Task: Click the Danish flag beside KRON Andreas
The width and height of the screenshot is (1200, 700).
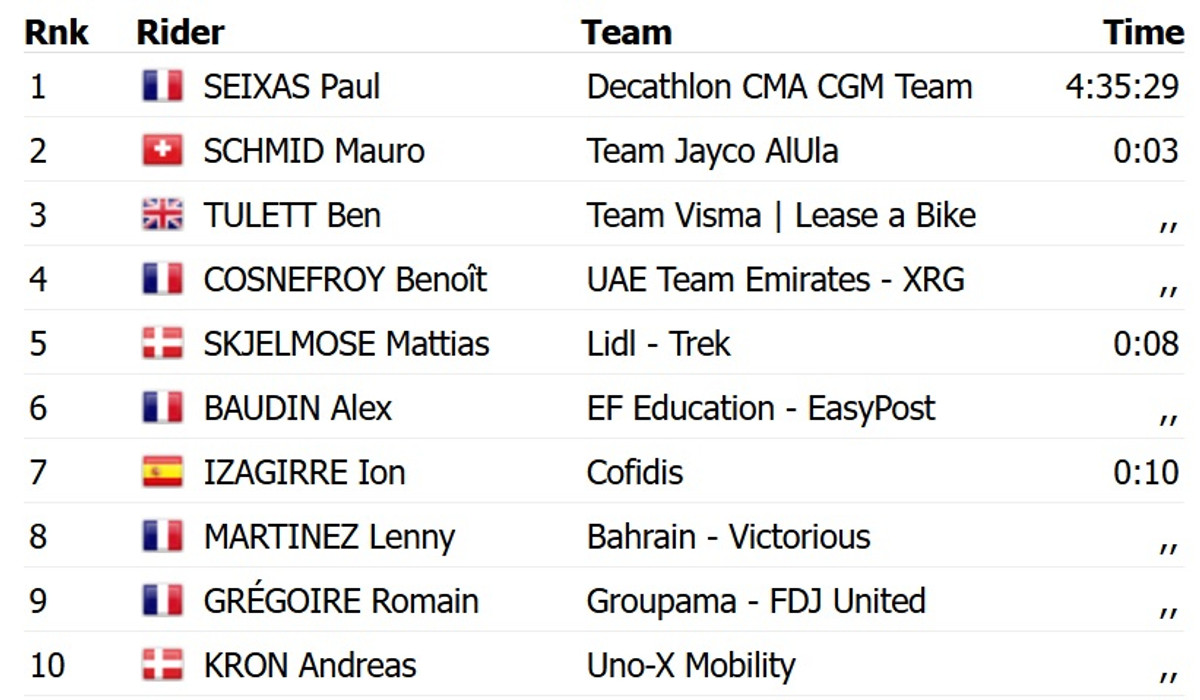Action: click(162, 665)
